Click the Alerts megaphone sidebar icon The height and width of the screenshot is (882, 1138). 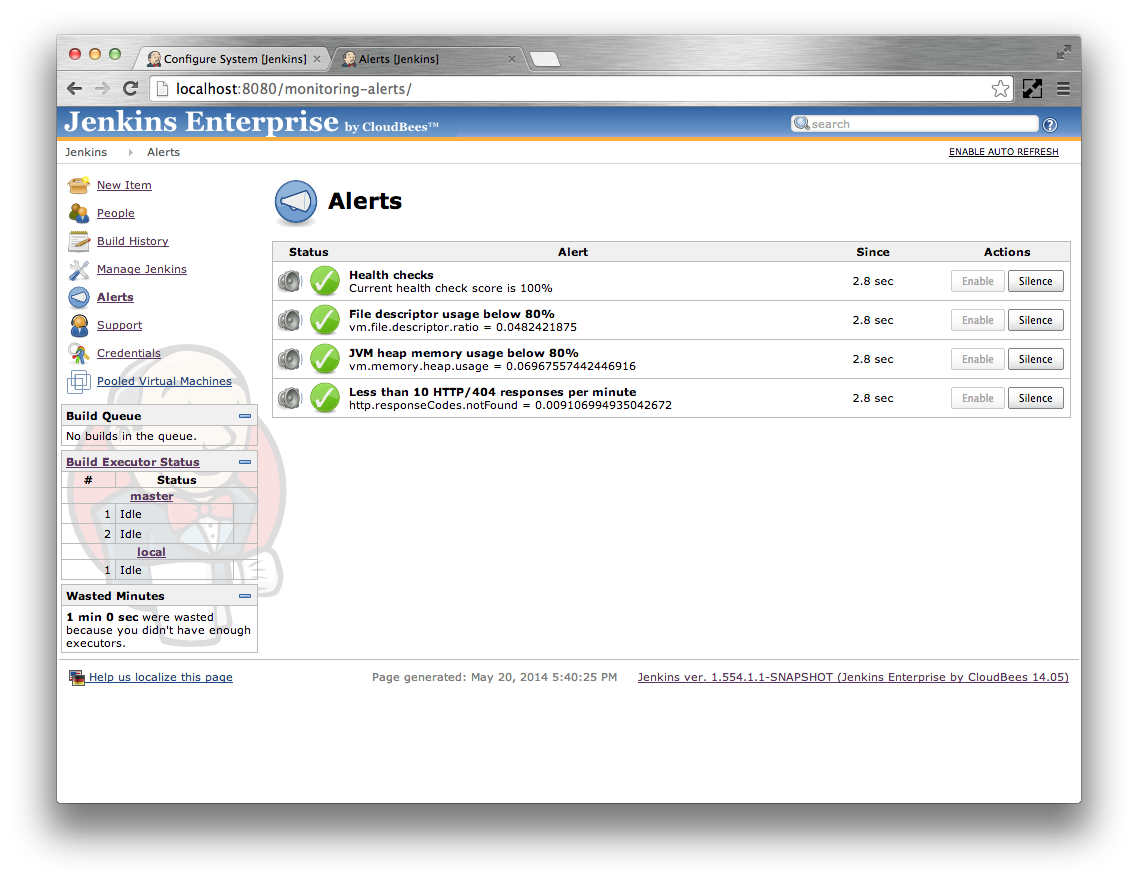78,297
